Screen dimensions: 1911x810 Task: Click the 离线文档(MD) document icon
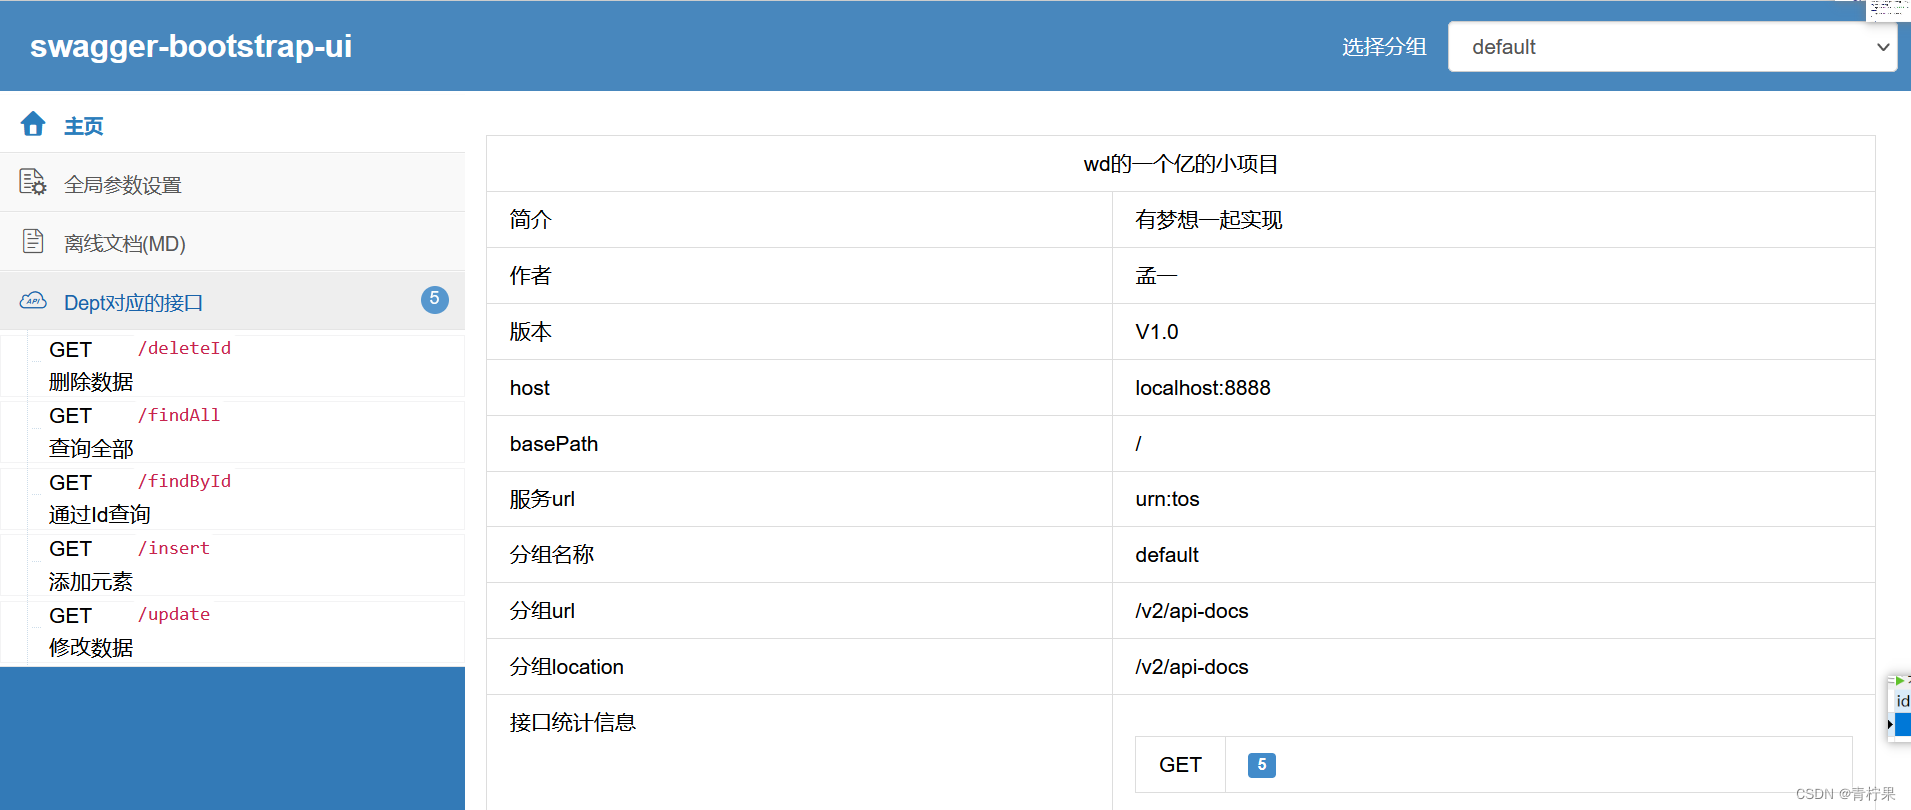[x=33, y=241]
